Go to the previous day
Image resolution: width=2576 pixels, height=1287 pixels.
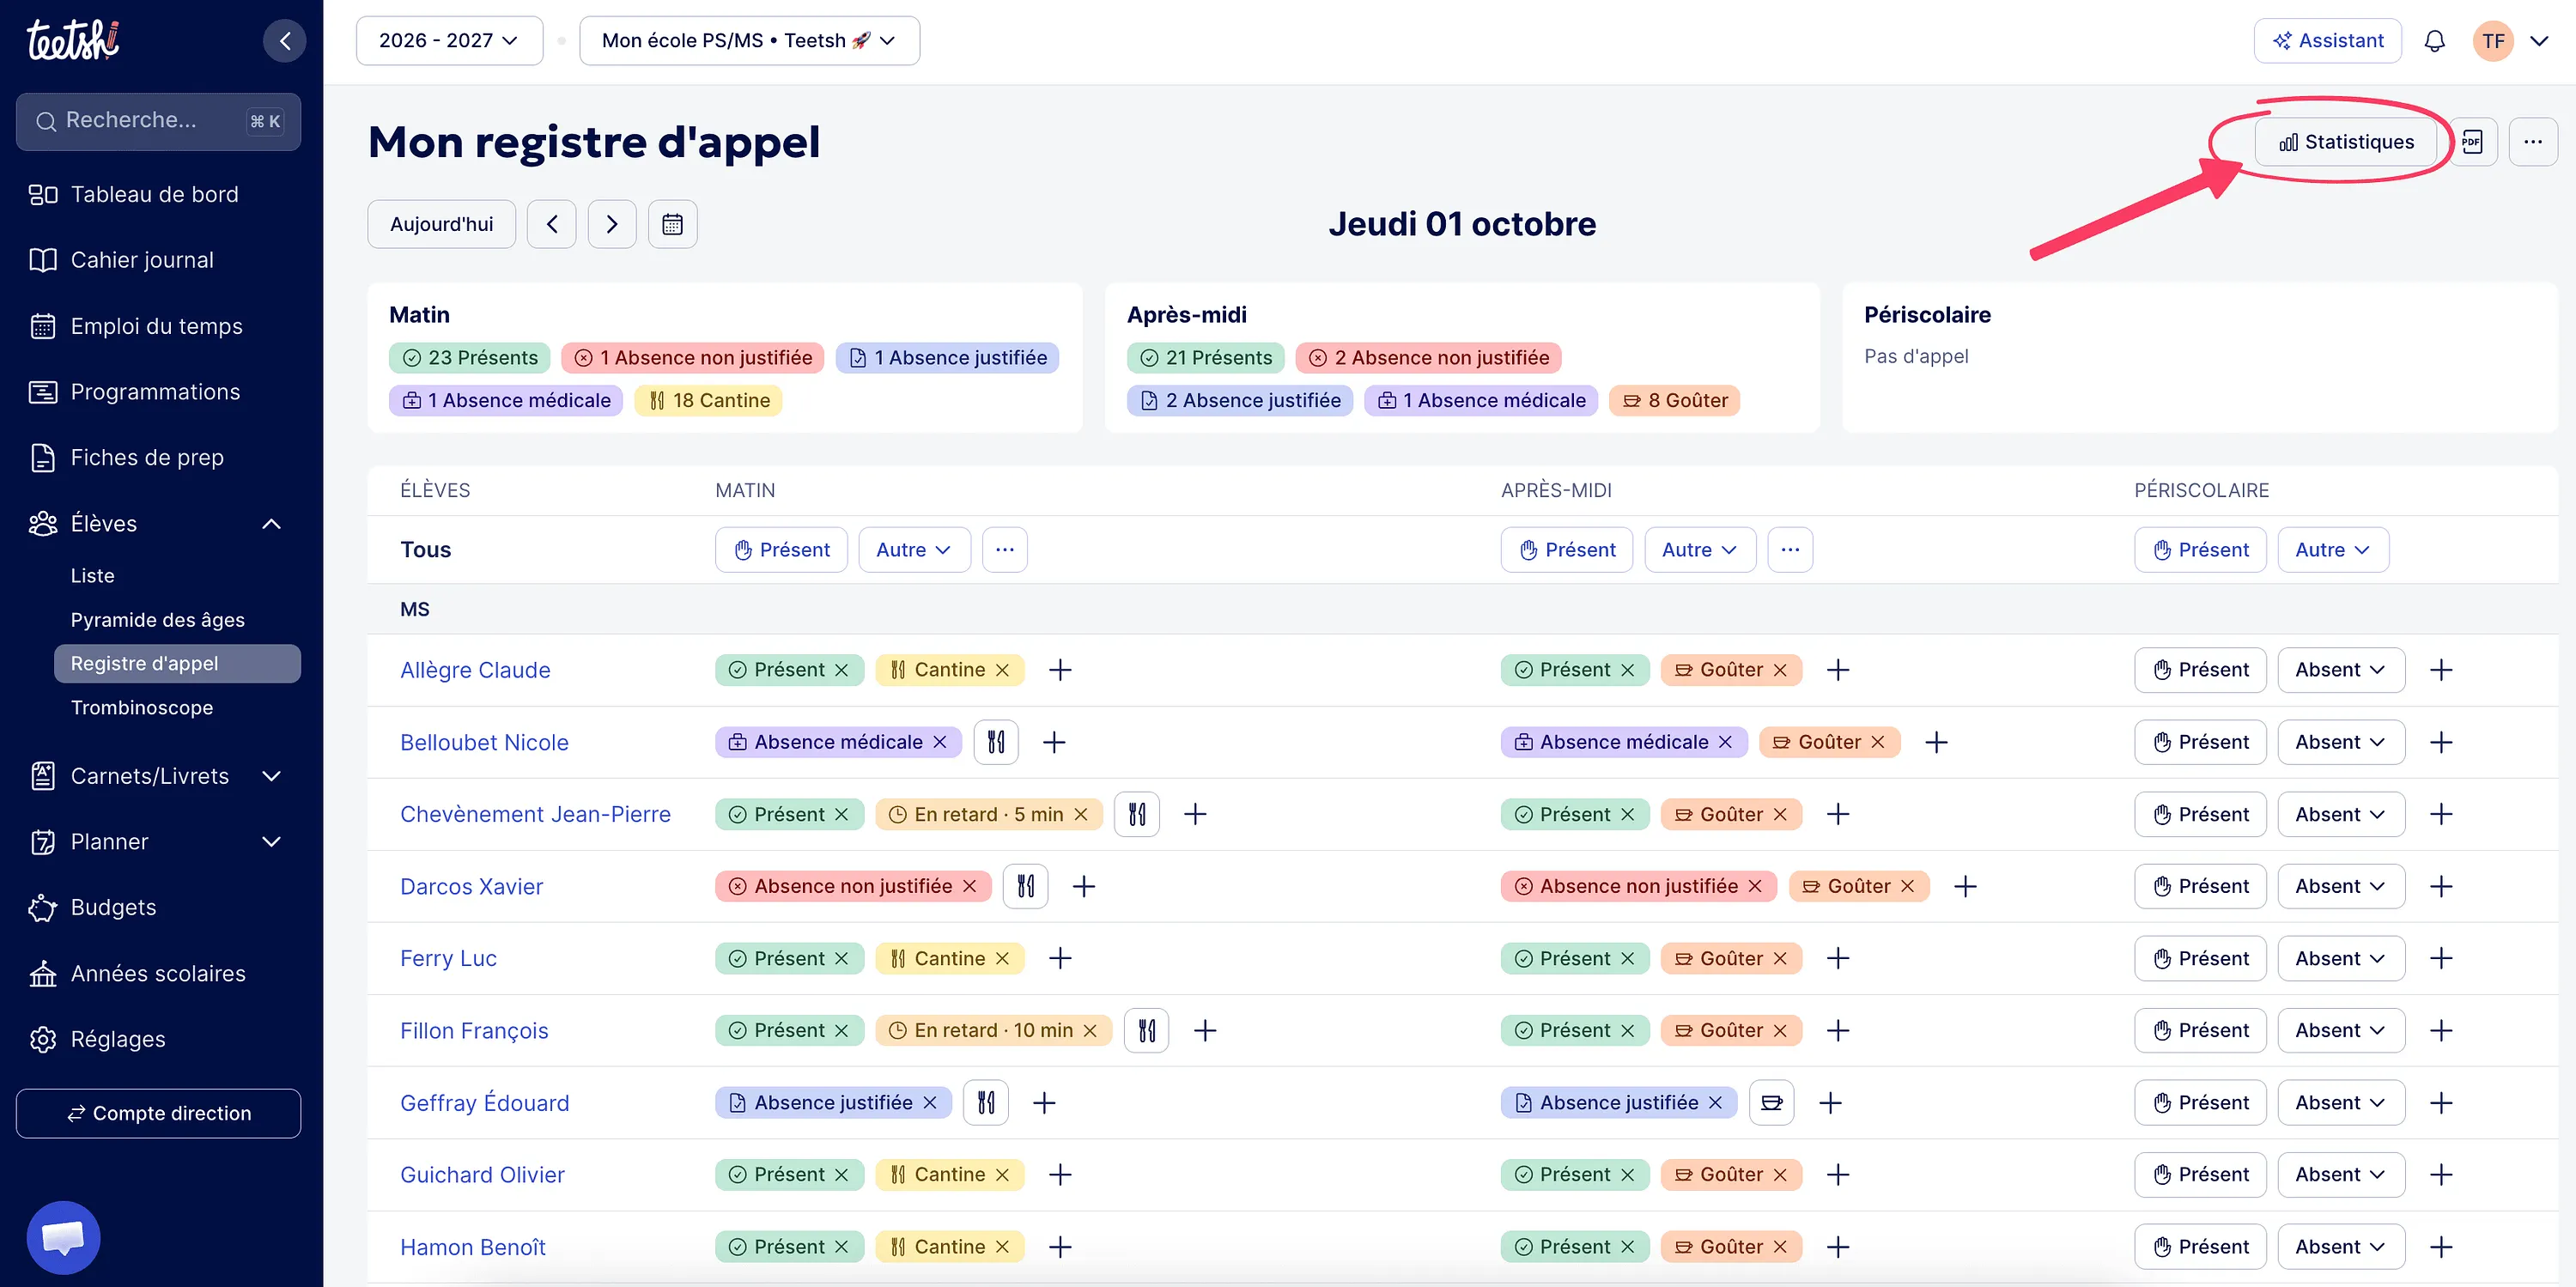pyautogui.click(x=552, y=224)
